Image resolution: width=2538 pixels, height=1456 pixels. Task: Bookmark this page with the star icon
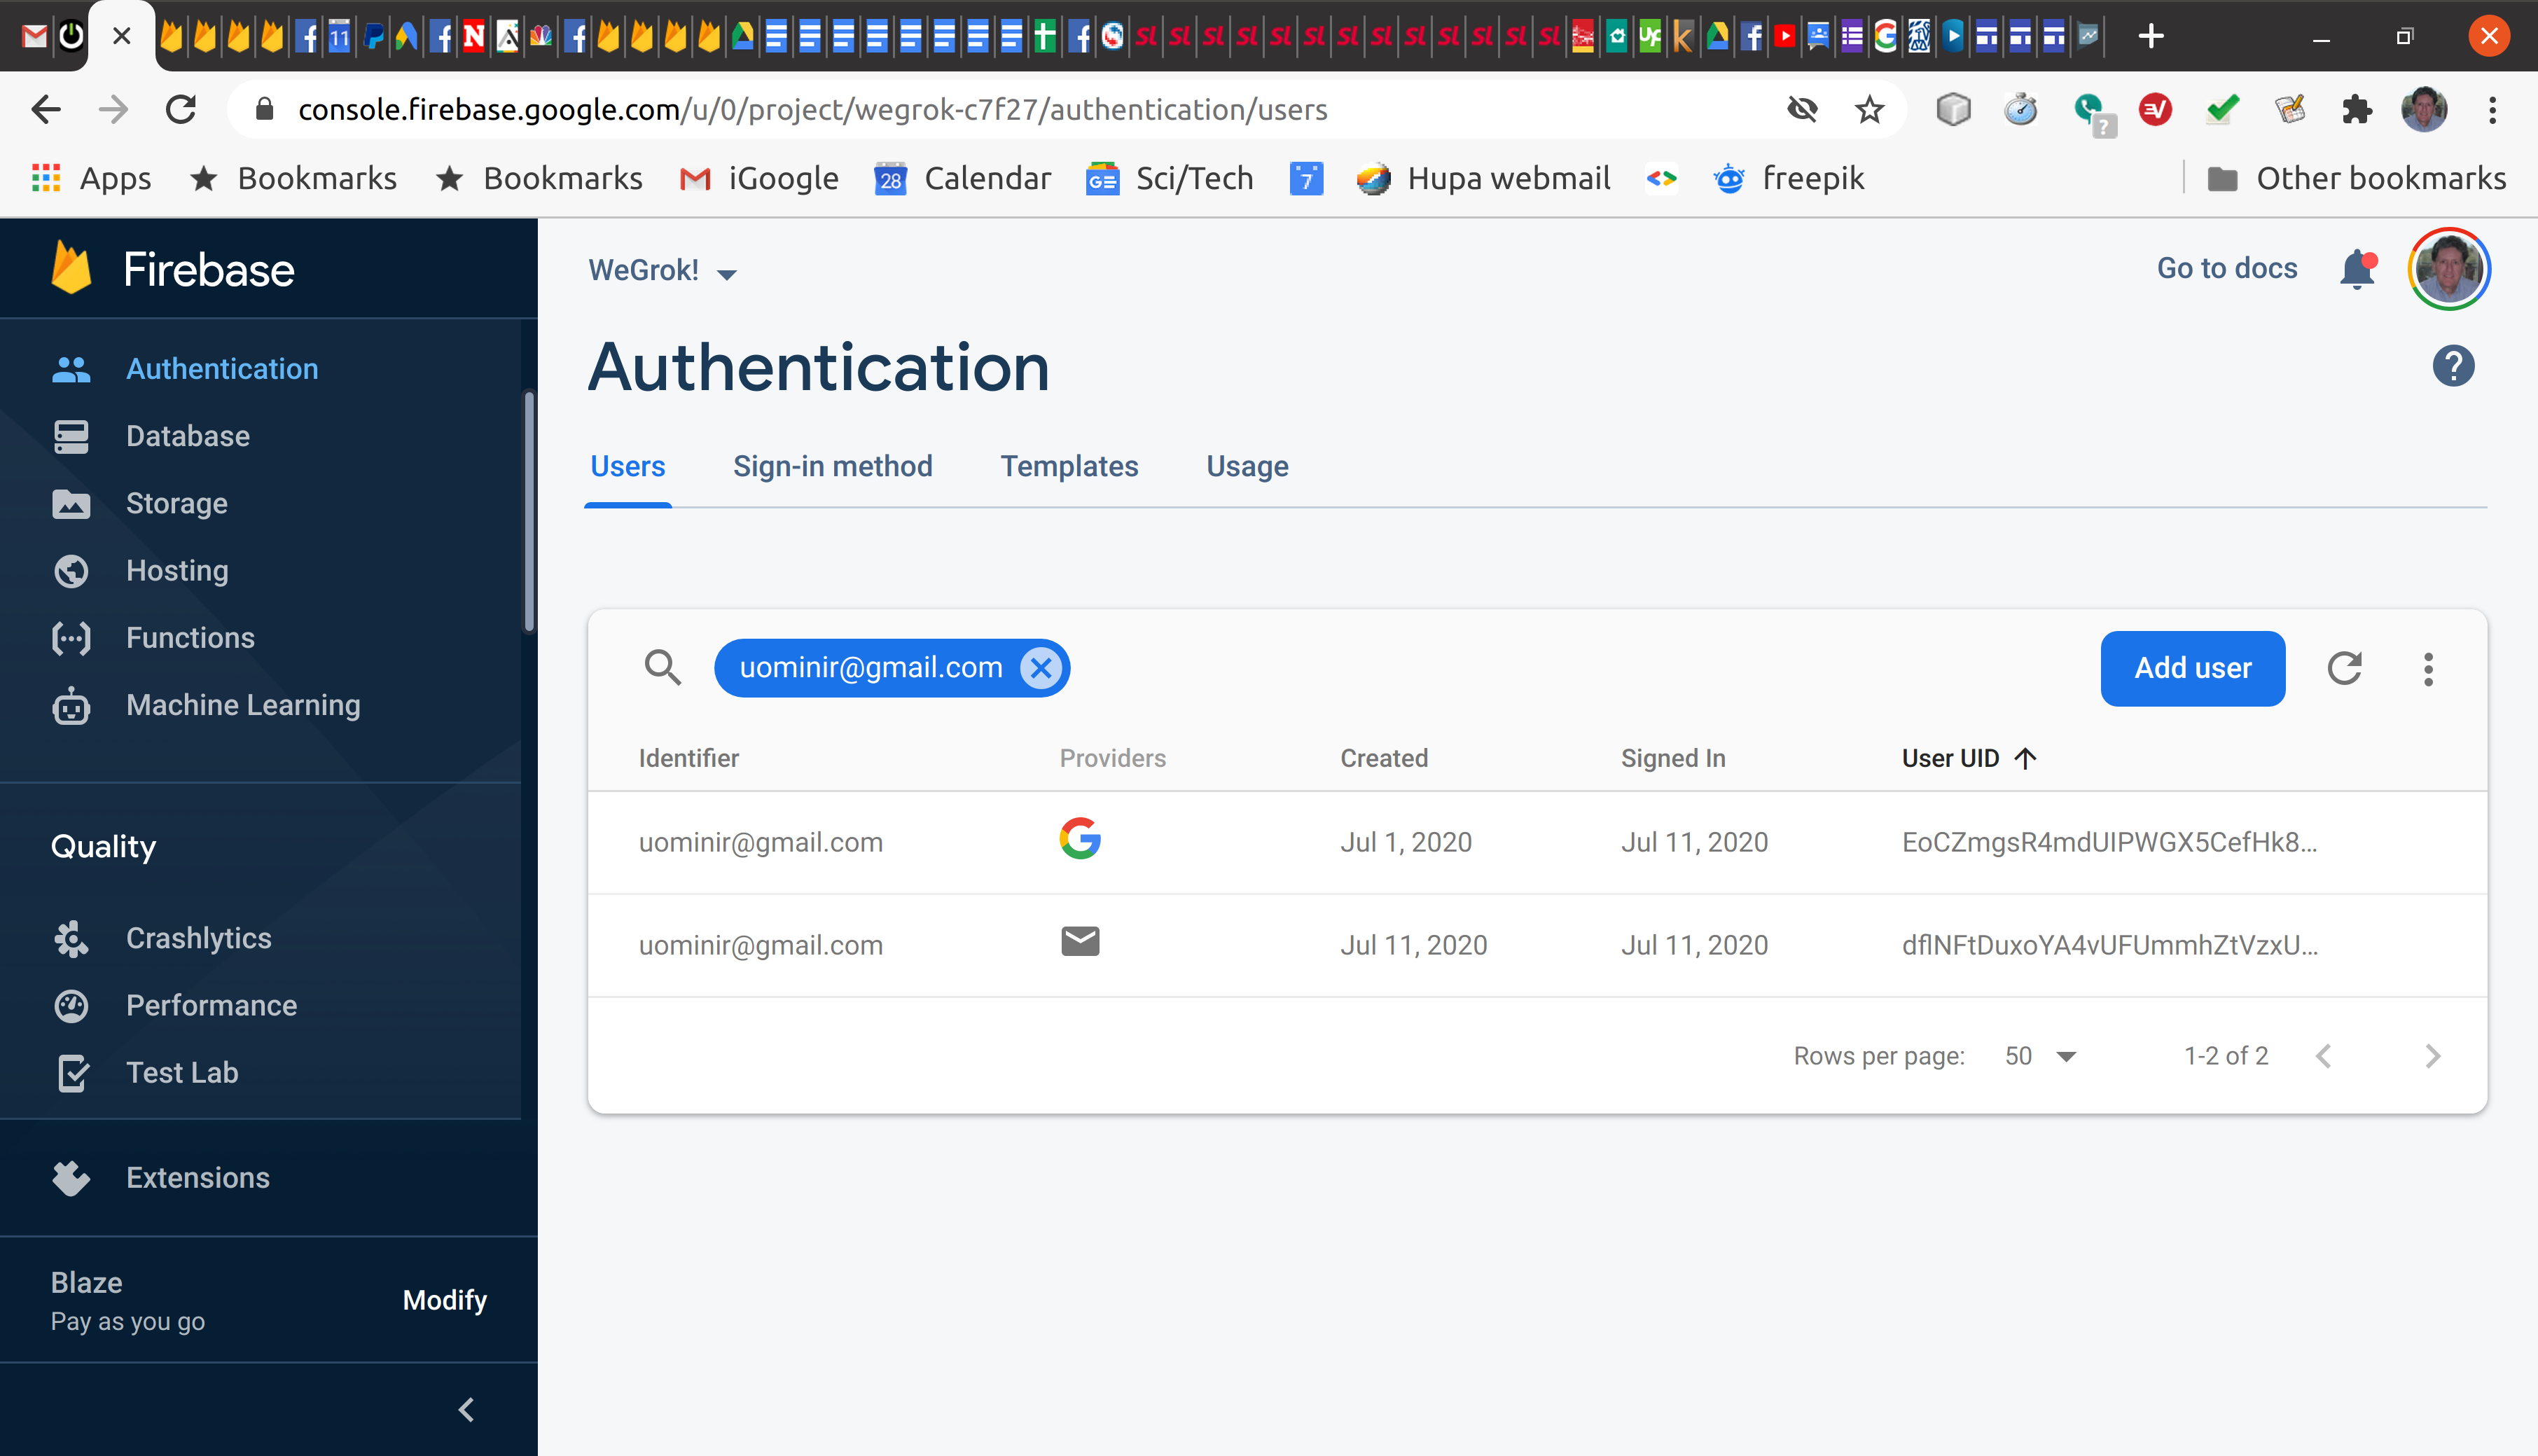click(1869, 109)
